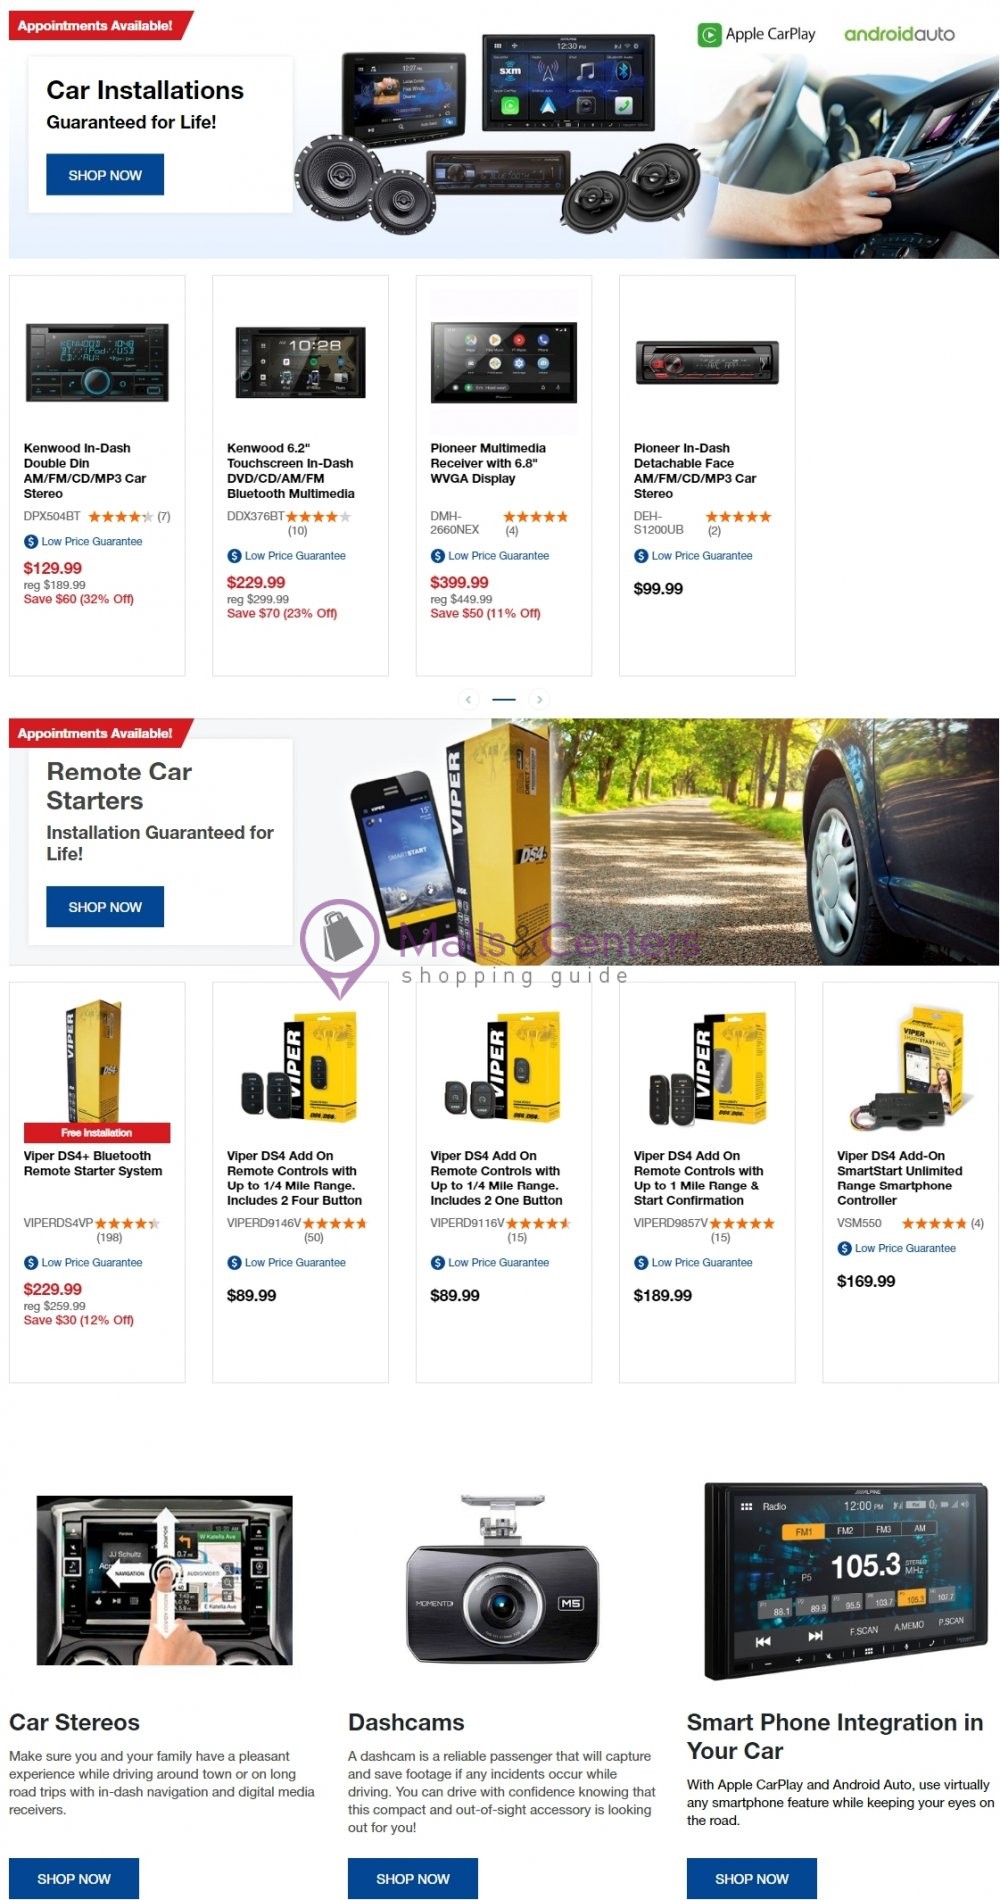Click Shop Now under Dashcams

point(413,1879)
